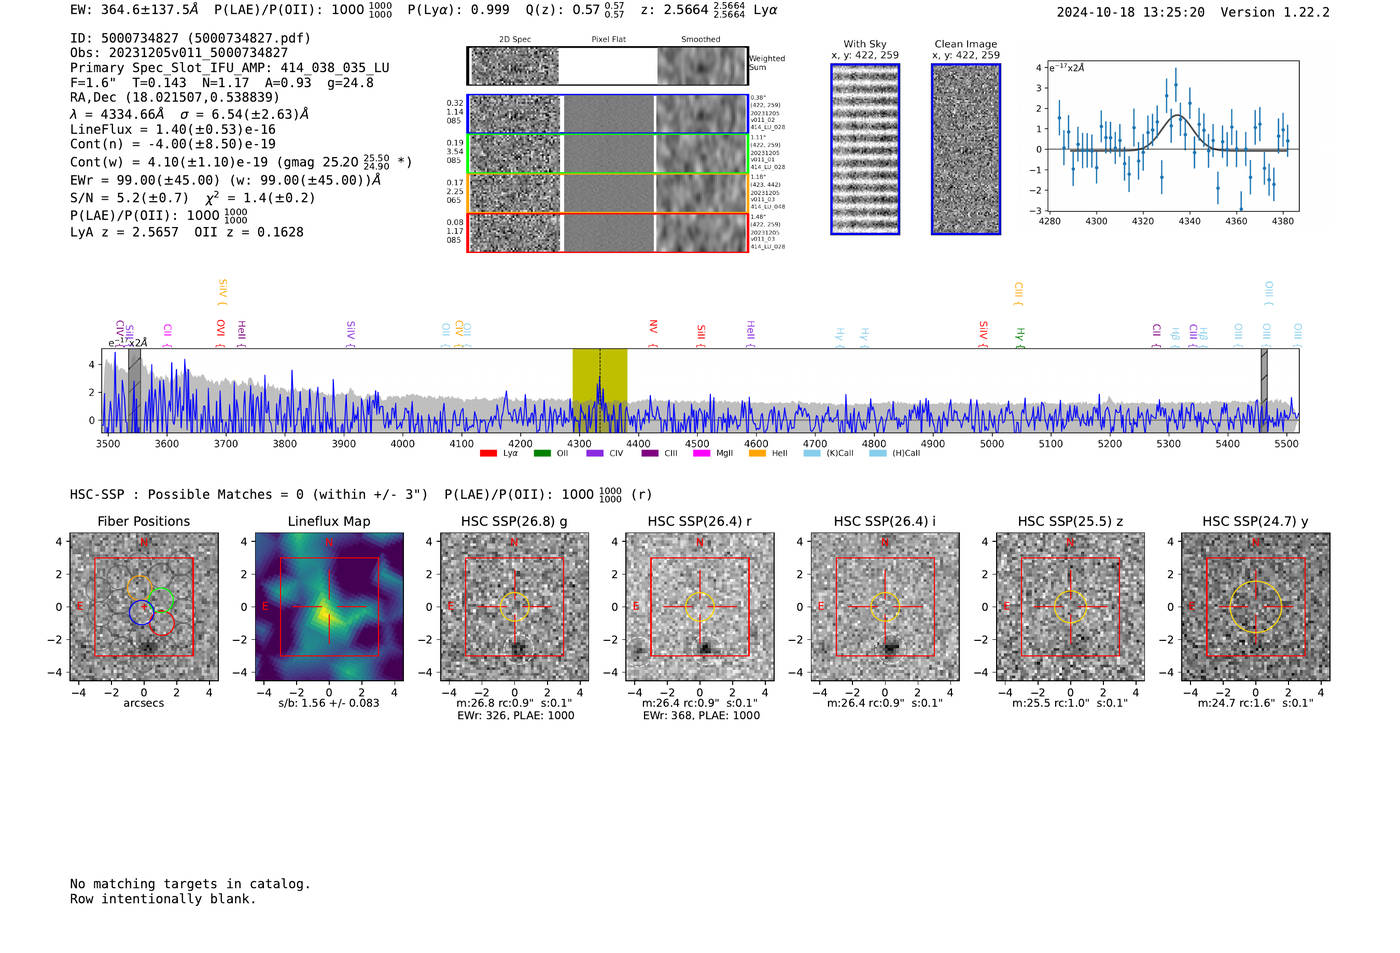Select the "S/N = 5.2(±0.7)" value
The image size is (1400, 953).
(x=129, y=198)
